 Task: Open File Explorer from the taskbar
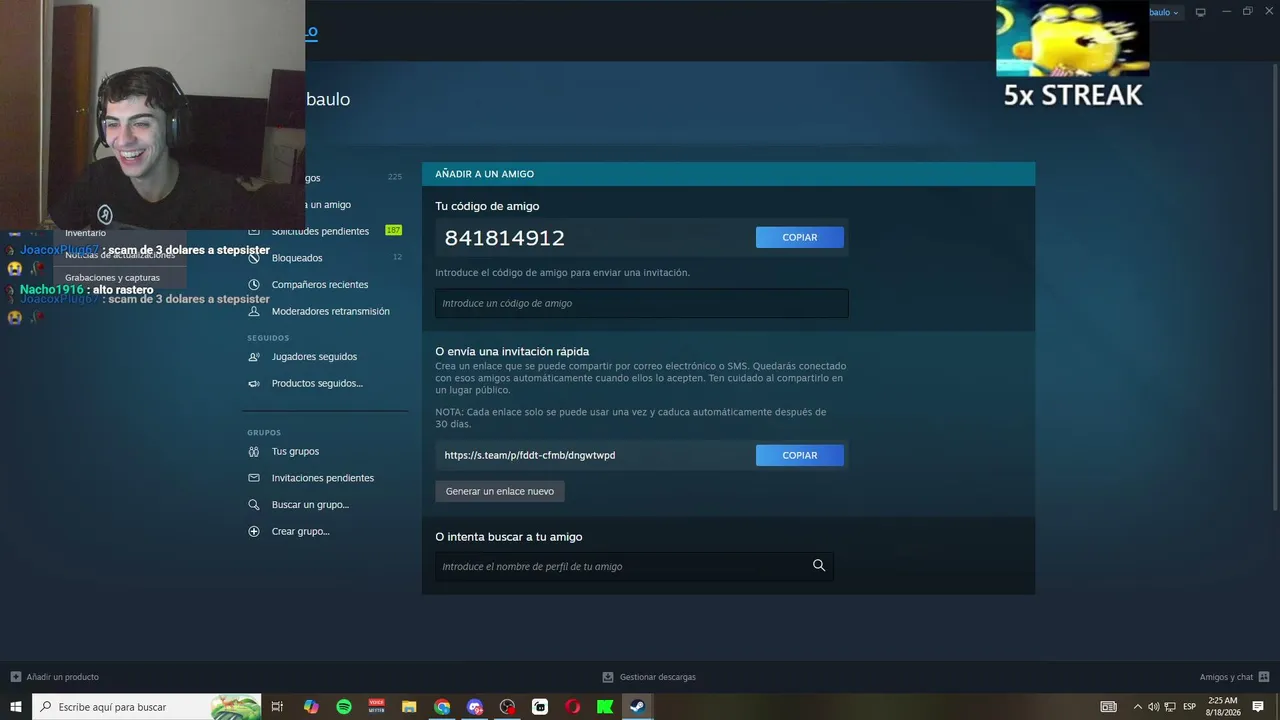[x=409, y=707]
